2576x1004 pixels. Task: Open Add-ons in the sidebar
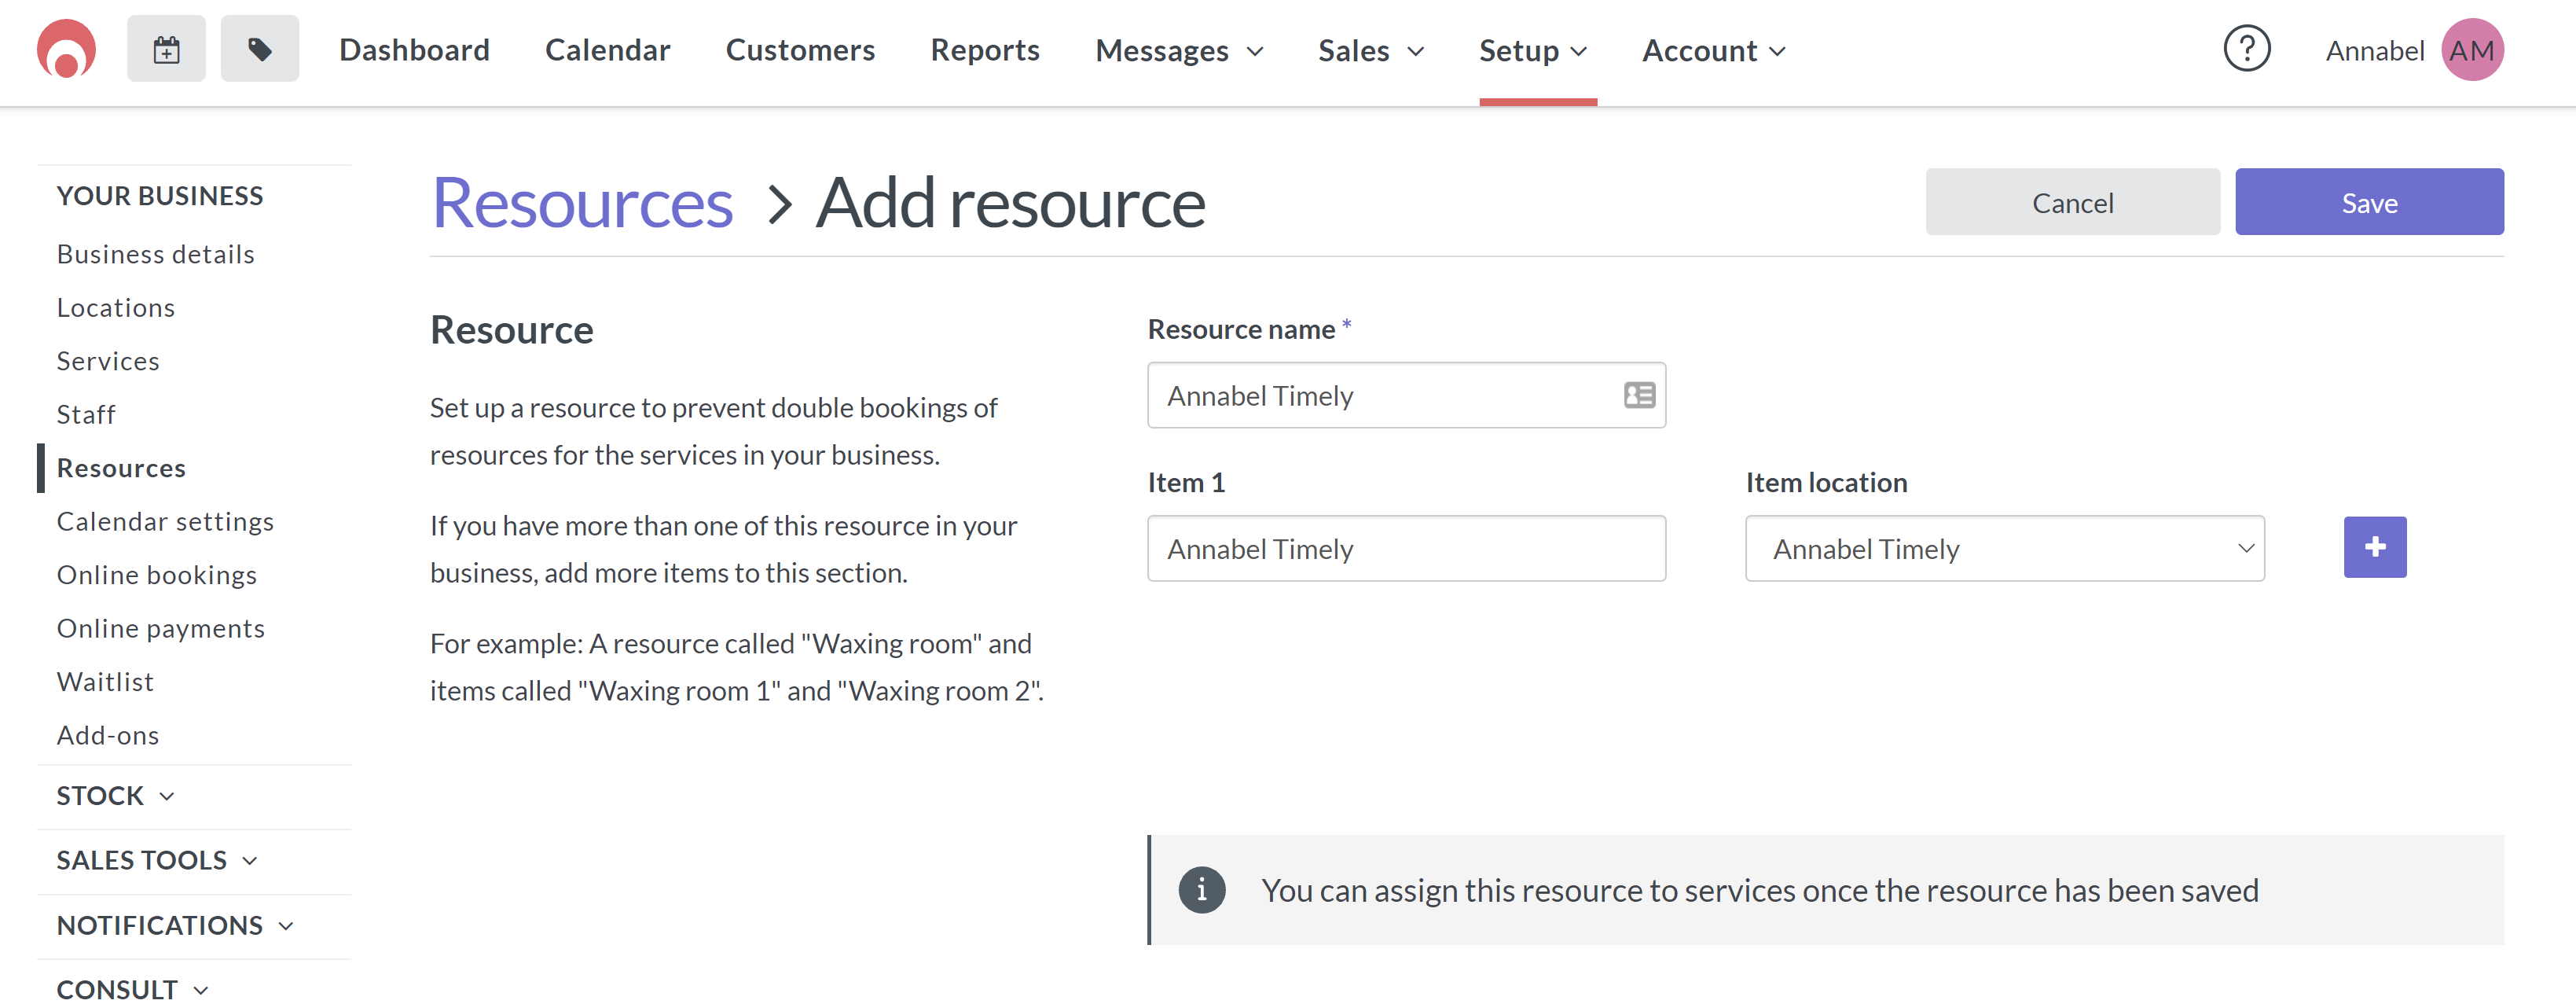[x=108, y=735]
